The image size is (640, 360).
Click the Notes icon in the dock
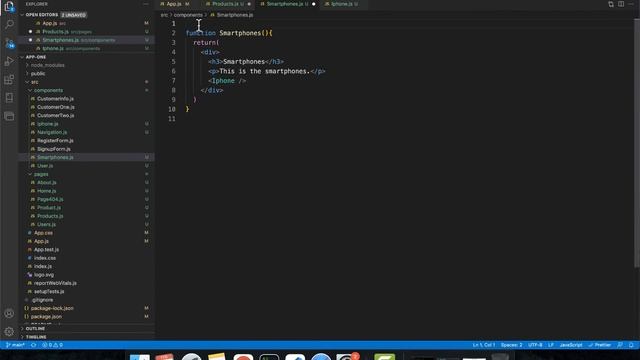coord(217,357)
